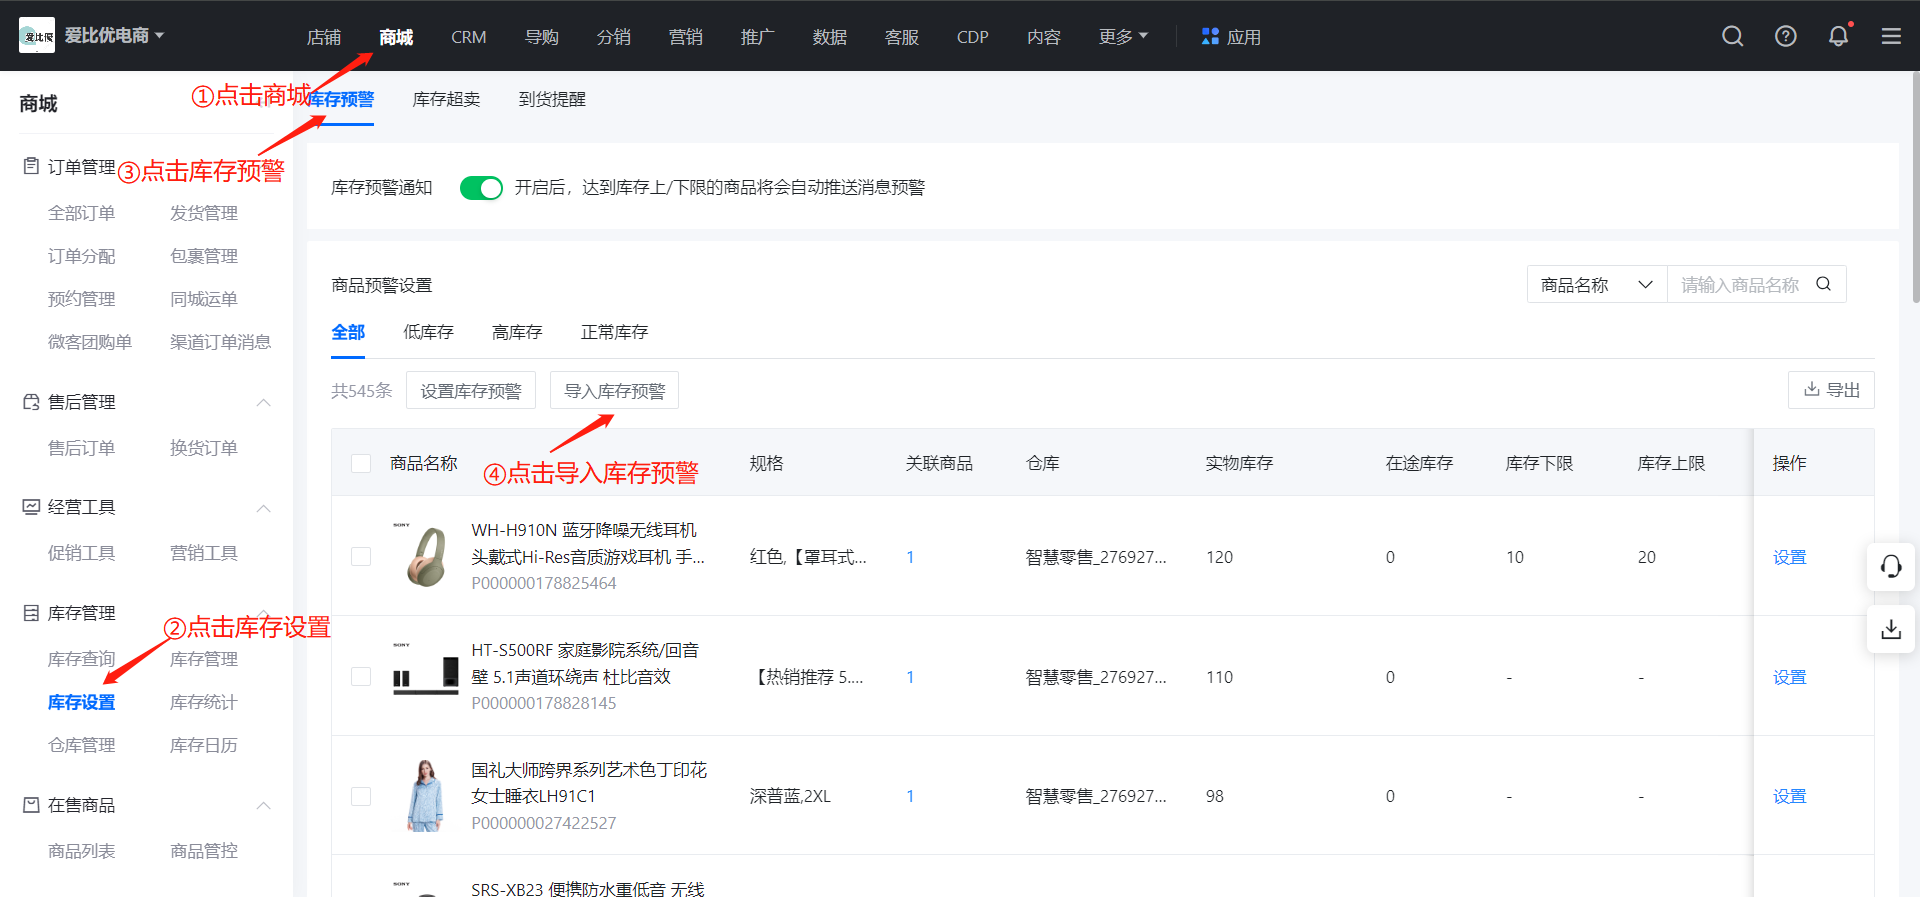Tick the select-all checkbox in table header

click(x=361, y=463)
